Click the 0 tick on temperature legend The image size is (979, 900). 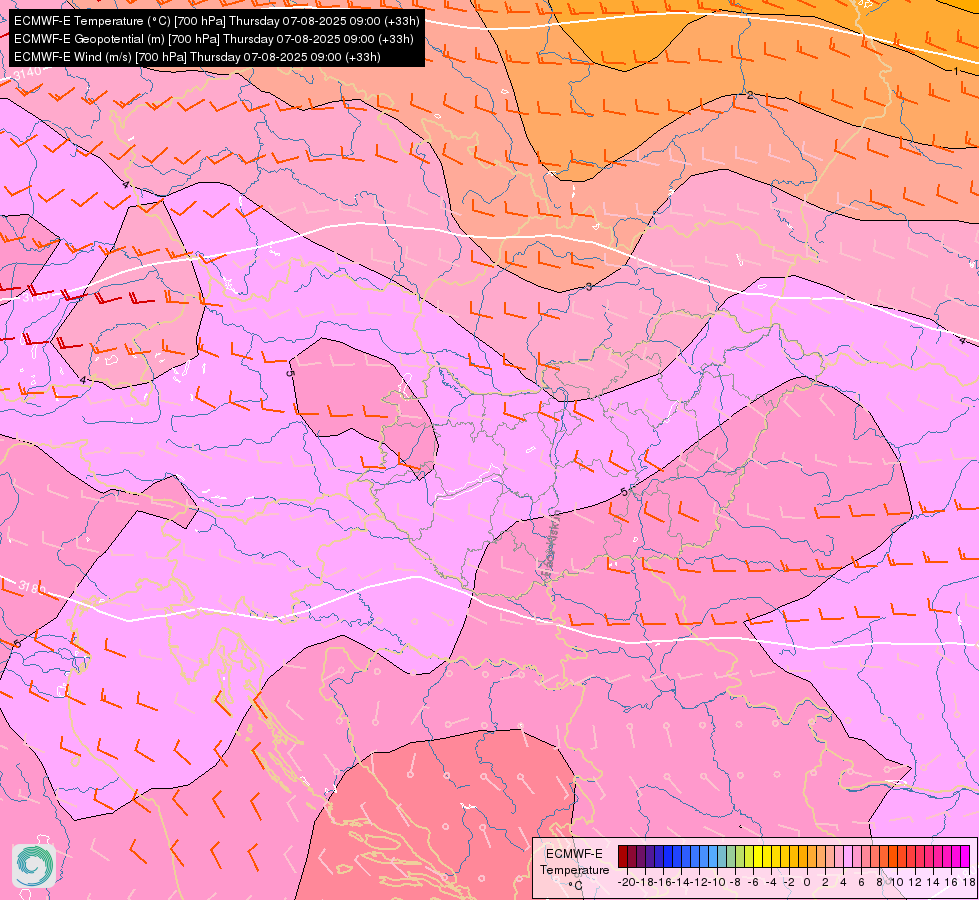coord(807,882)
